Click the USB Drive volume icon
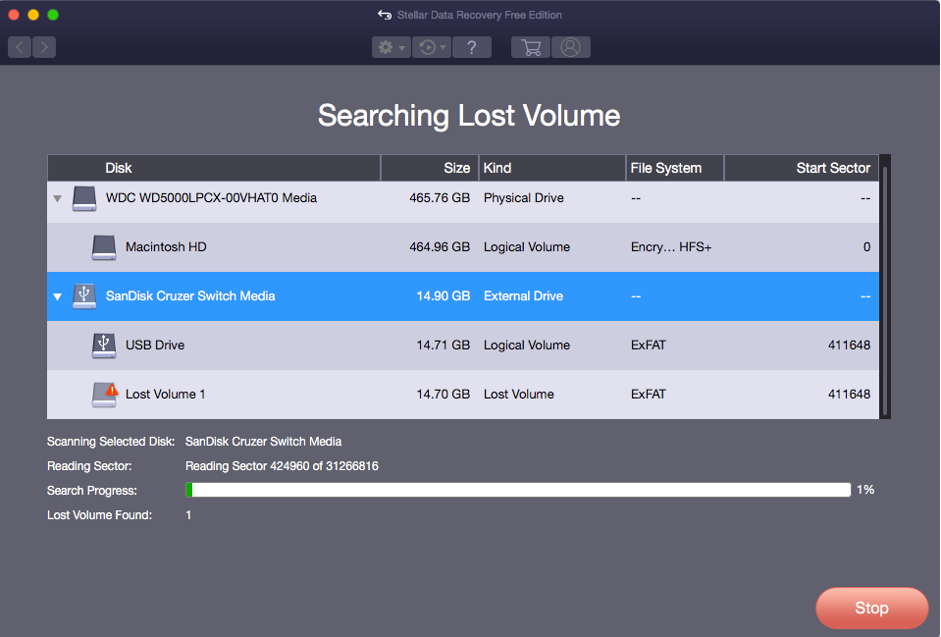 pyautogui.click(x=104, y=345)
